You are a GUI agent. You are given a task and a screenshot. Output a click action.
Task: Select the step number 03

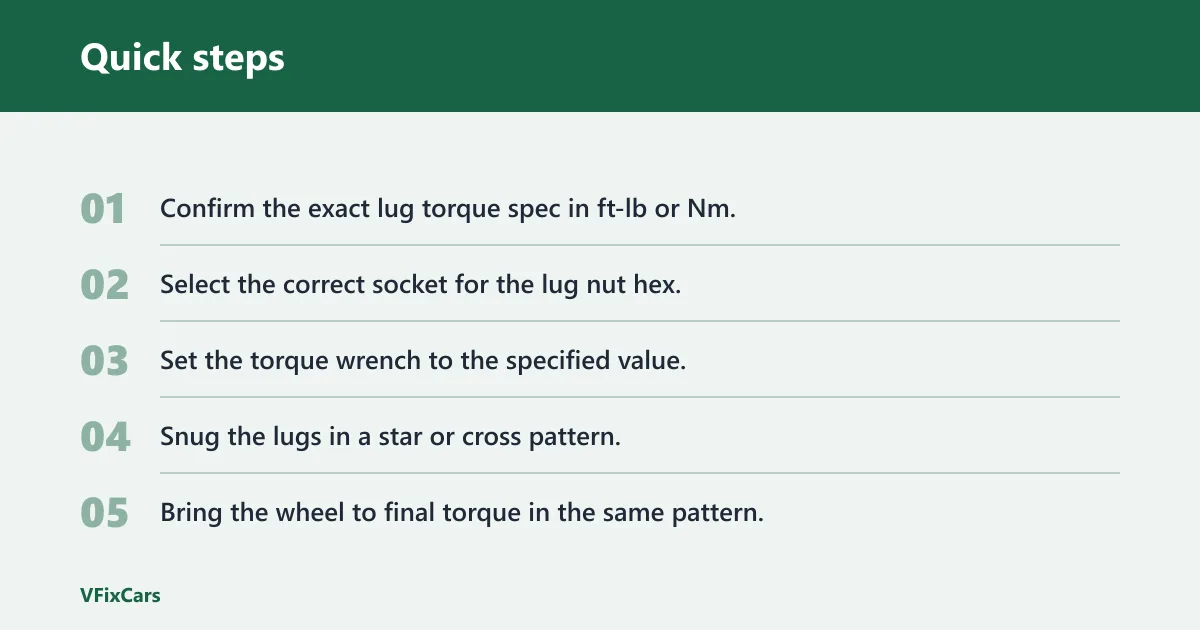105,361
